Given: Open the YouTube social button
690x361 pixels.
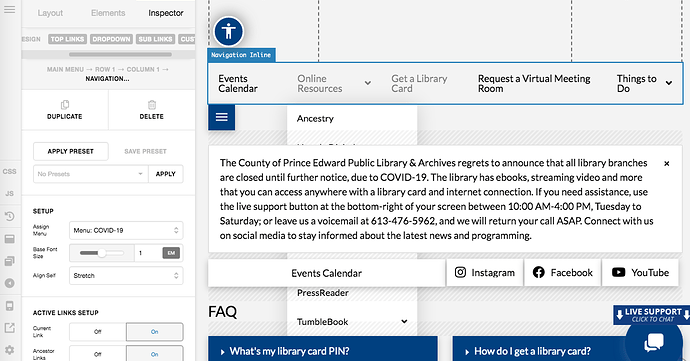Looking at the screenshot, I should tap(640, 273).
